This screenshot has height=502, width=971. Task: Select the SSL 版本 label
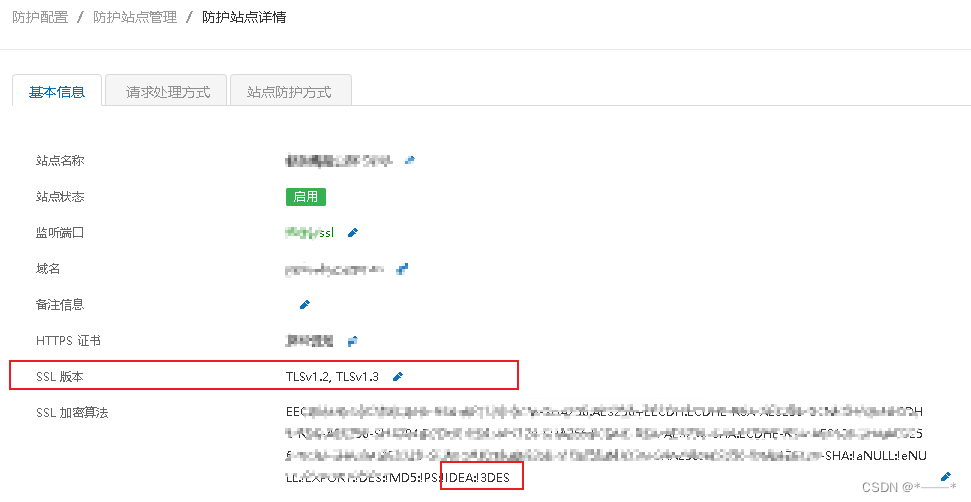tap(59, 376)
